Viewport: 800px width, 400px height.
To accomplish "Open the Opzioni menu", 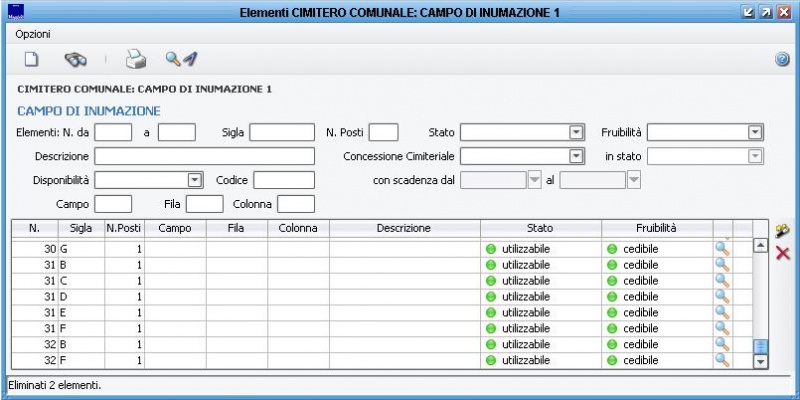I will [33, 35].
